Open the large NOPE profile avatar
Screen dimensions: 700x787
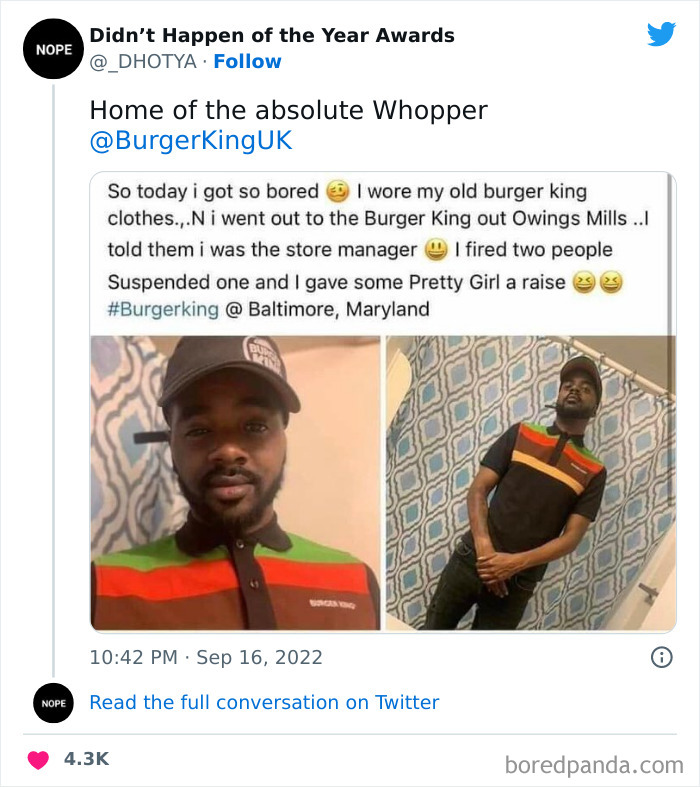(53, 48)
